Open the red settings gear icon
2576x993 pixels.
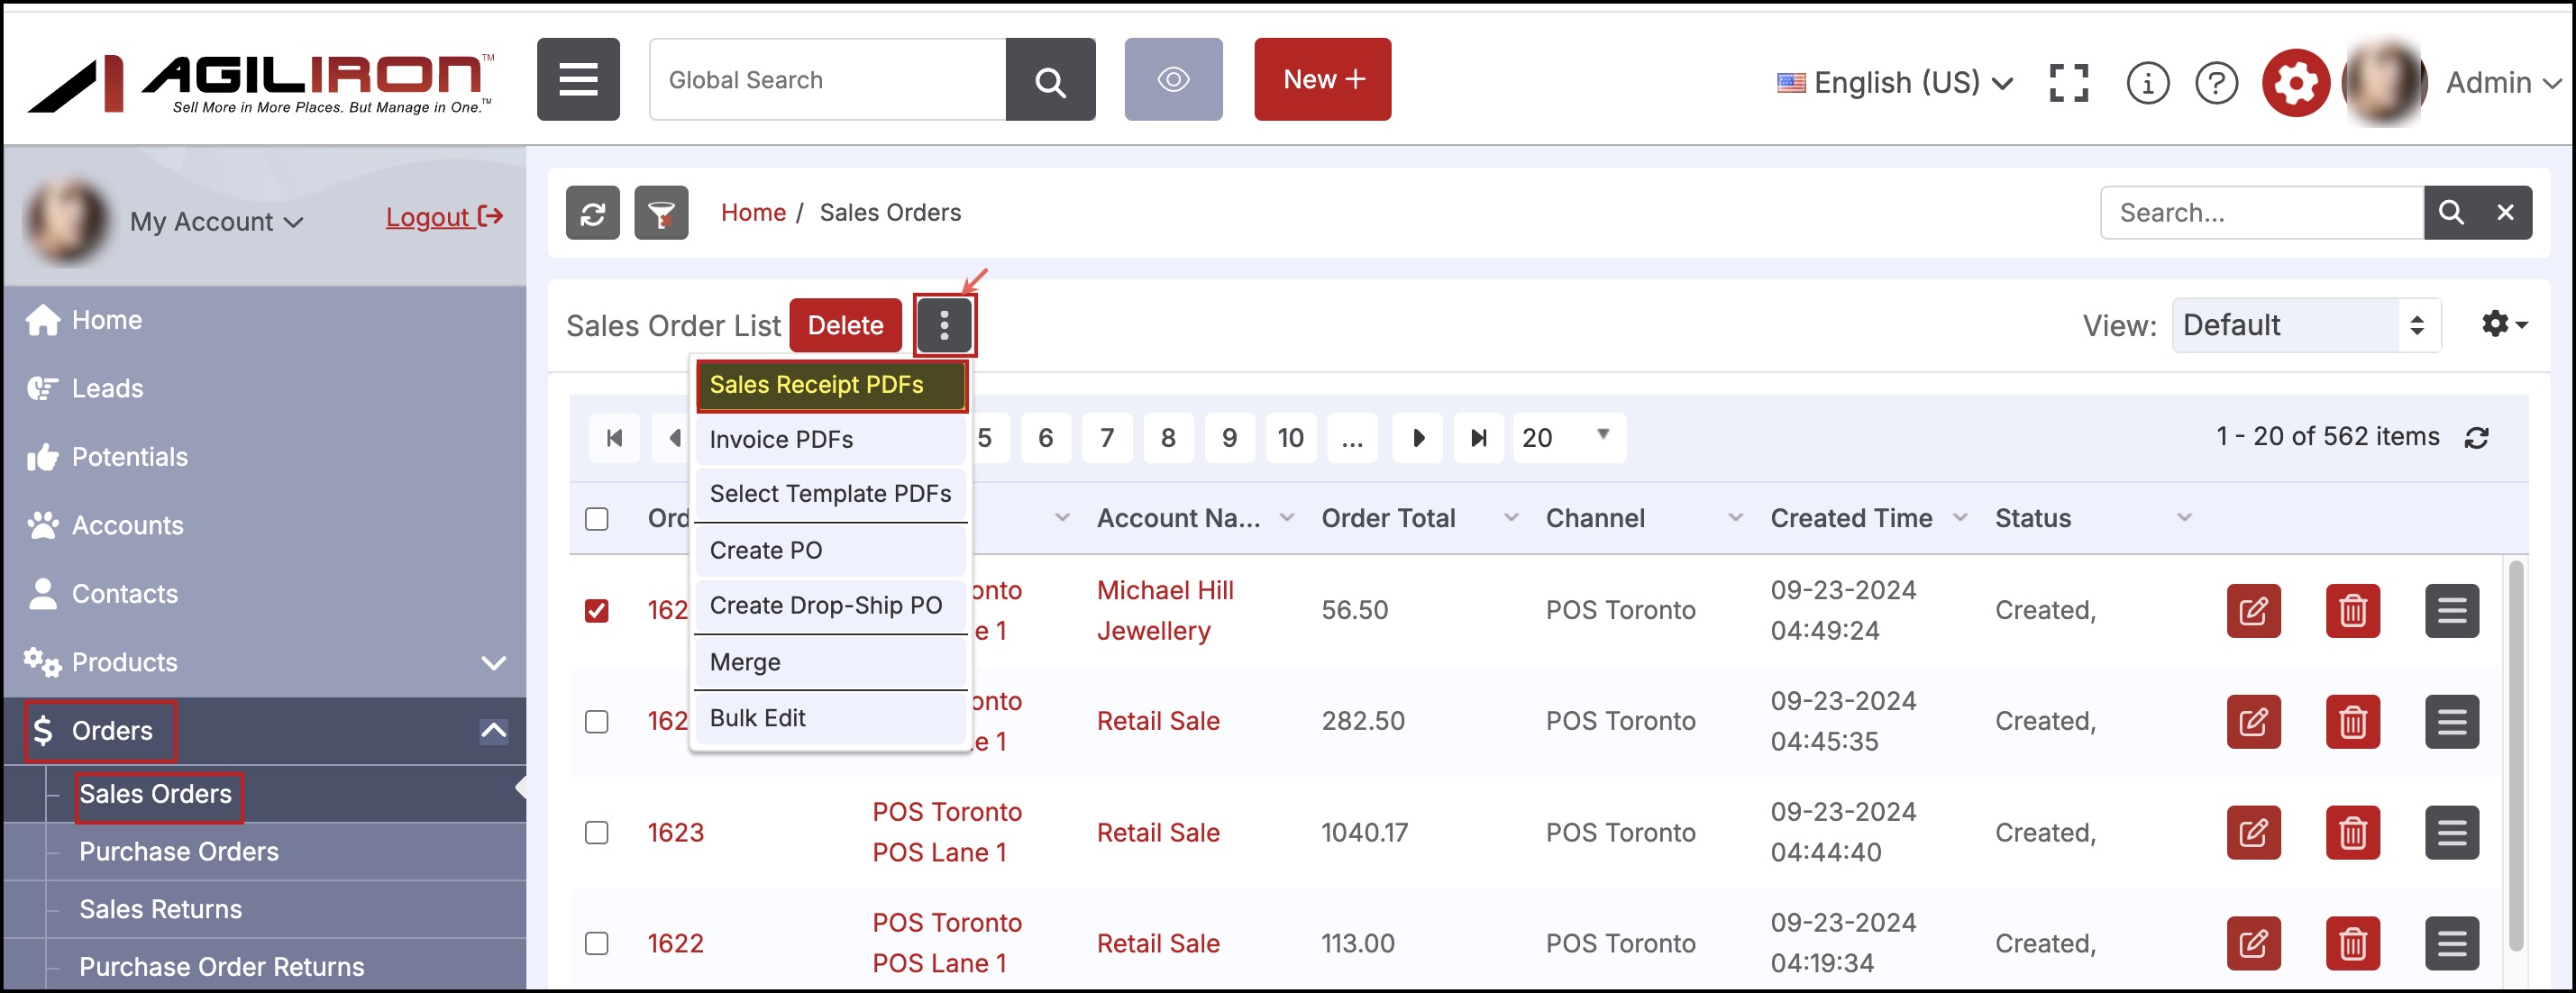tap(2295, 83)
